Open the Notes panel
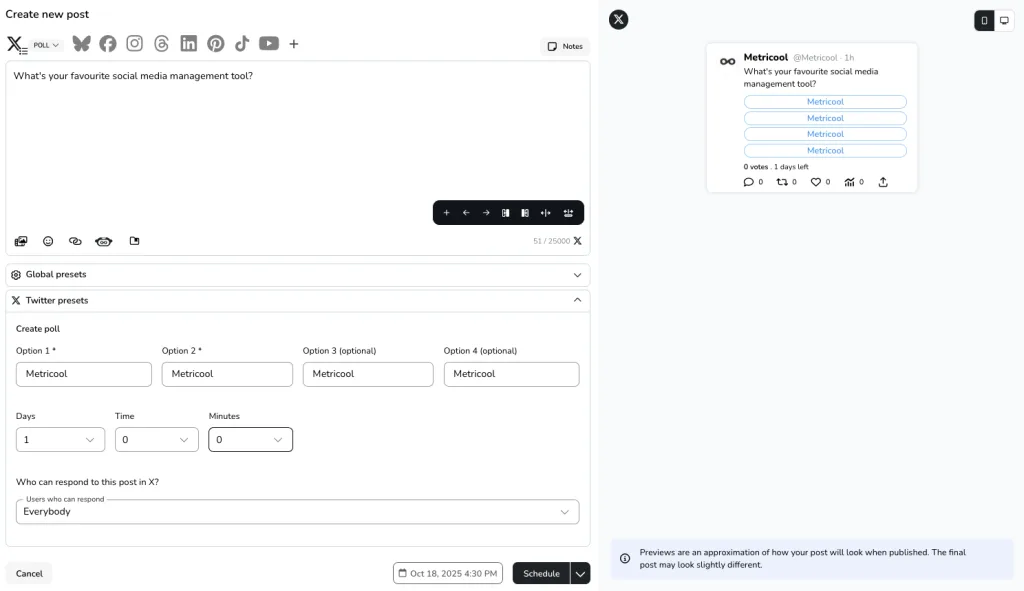Image resolution: width=1024 pixels, height=591 pixels. click(x=564, y=46)
